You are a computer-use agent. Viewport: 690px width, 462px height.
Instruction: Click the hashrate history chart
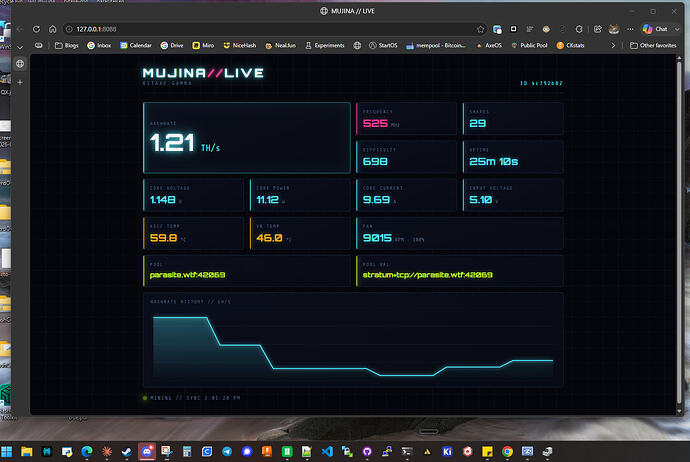(353, 340)
